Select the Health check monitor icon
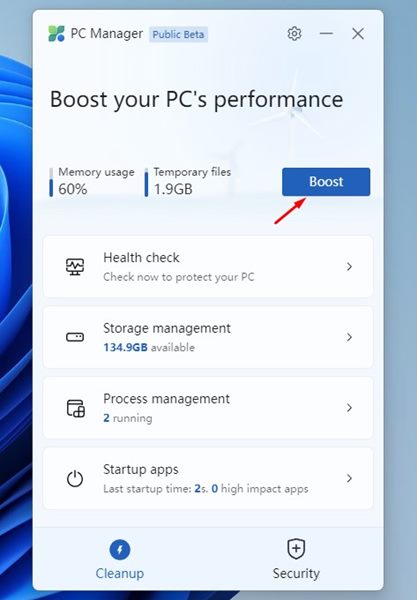417x600 pixels. [75, 267]
